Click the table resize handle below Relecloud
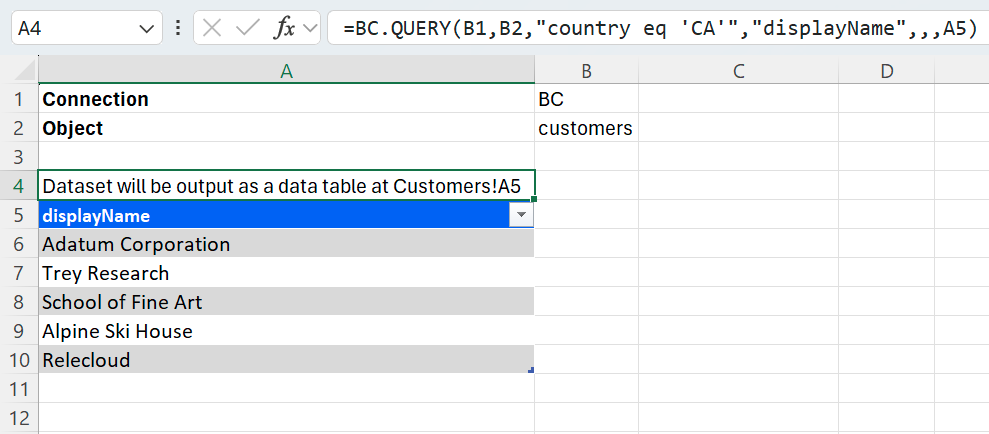The height and width of the screenshot is (434, 989). coord(531,370)
